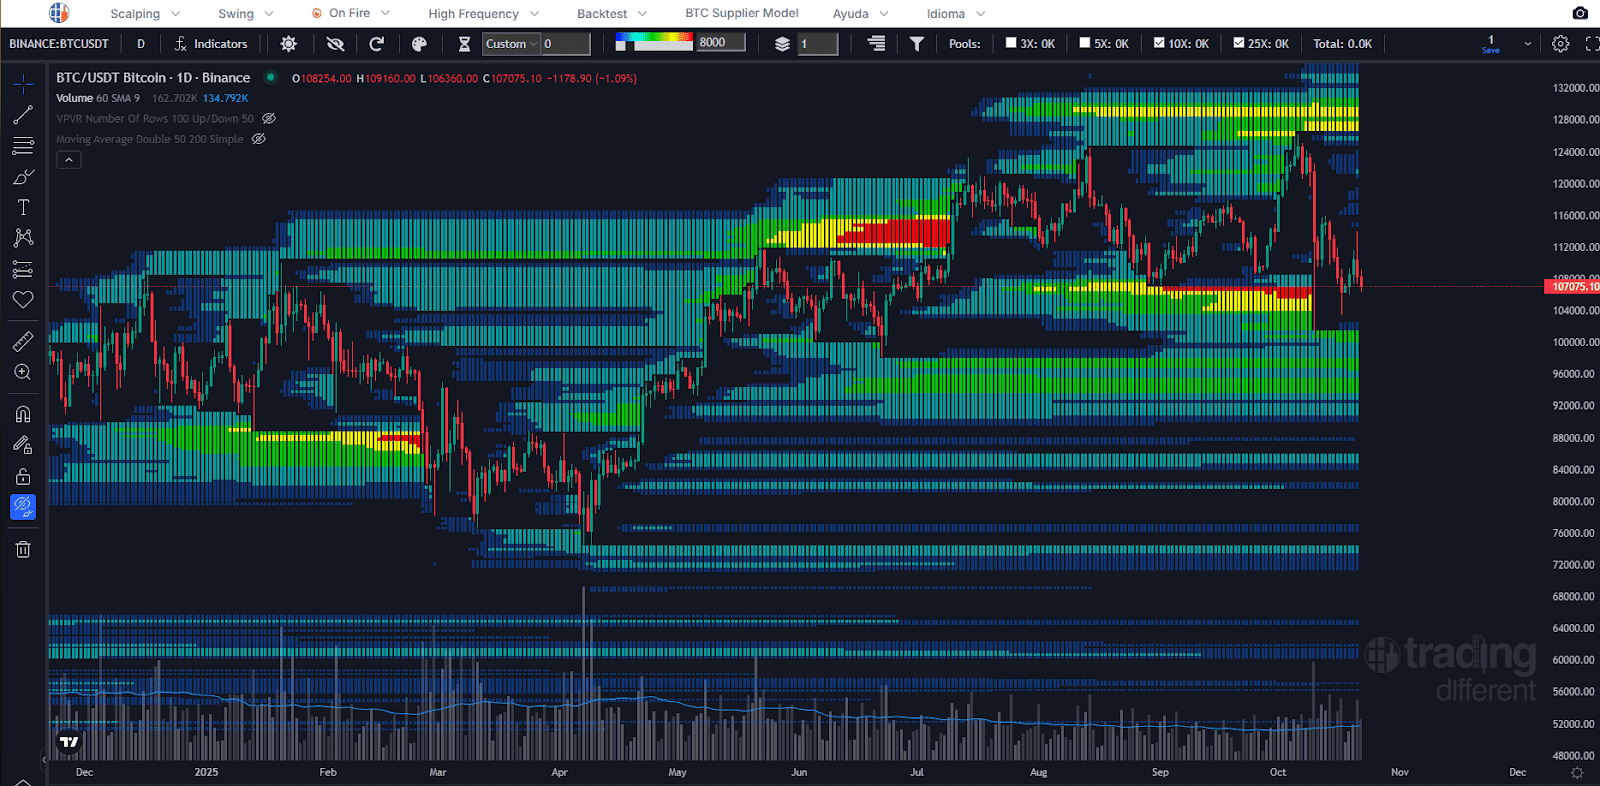The image size is (1600, 786).
Task: Adjust the gray intensity slider bar
Action: pyautogui.click(x=654, y=47)
